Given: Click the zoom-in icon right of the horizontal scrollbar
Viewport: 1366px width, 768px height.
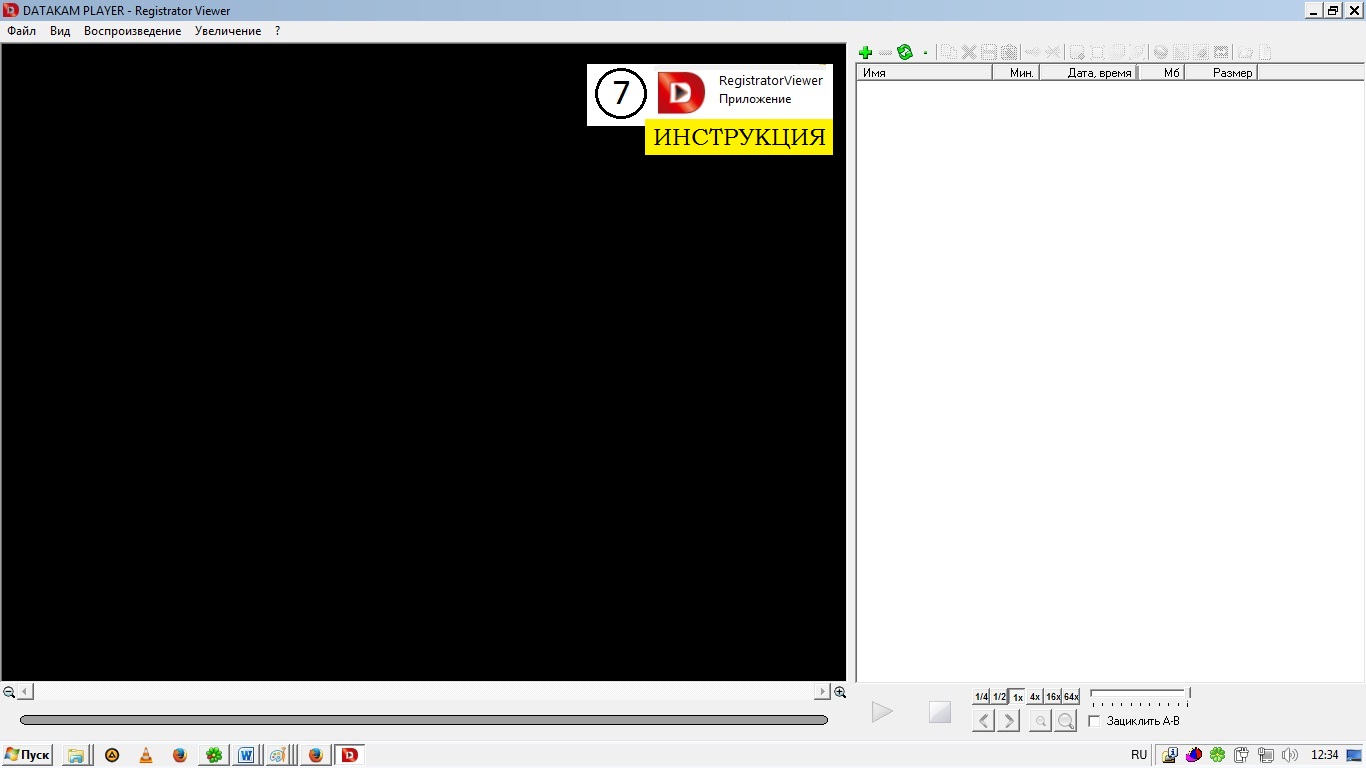Looking at the screenshot, I should 840,692.
